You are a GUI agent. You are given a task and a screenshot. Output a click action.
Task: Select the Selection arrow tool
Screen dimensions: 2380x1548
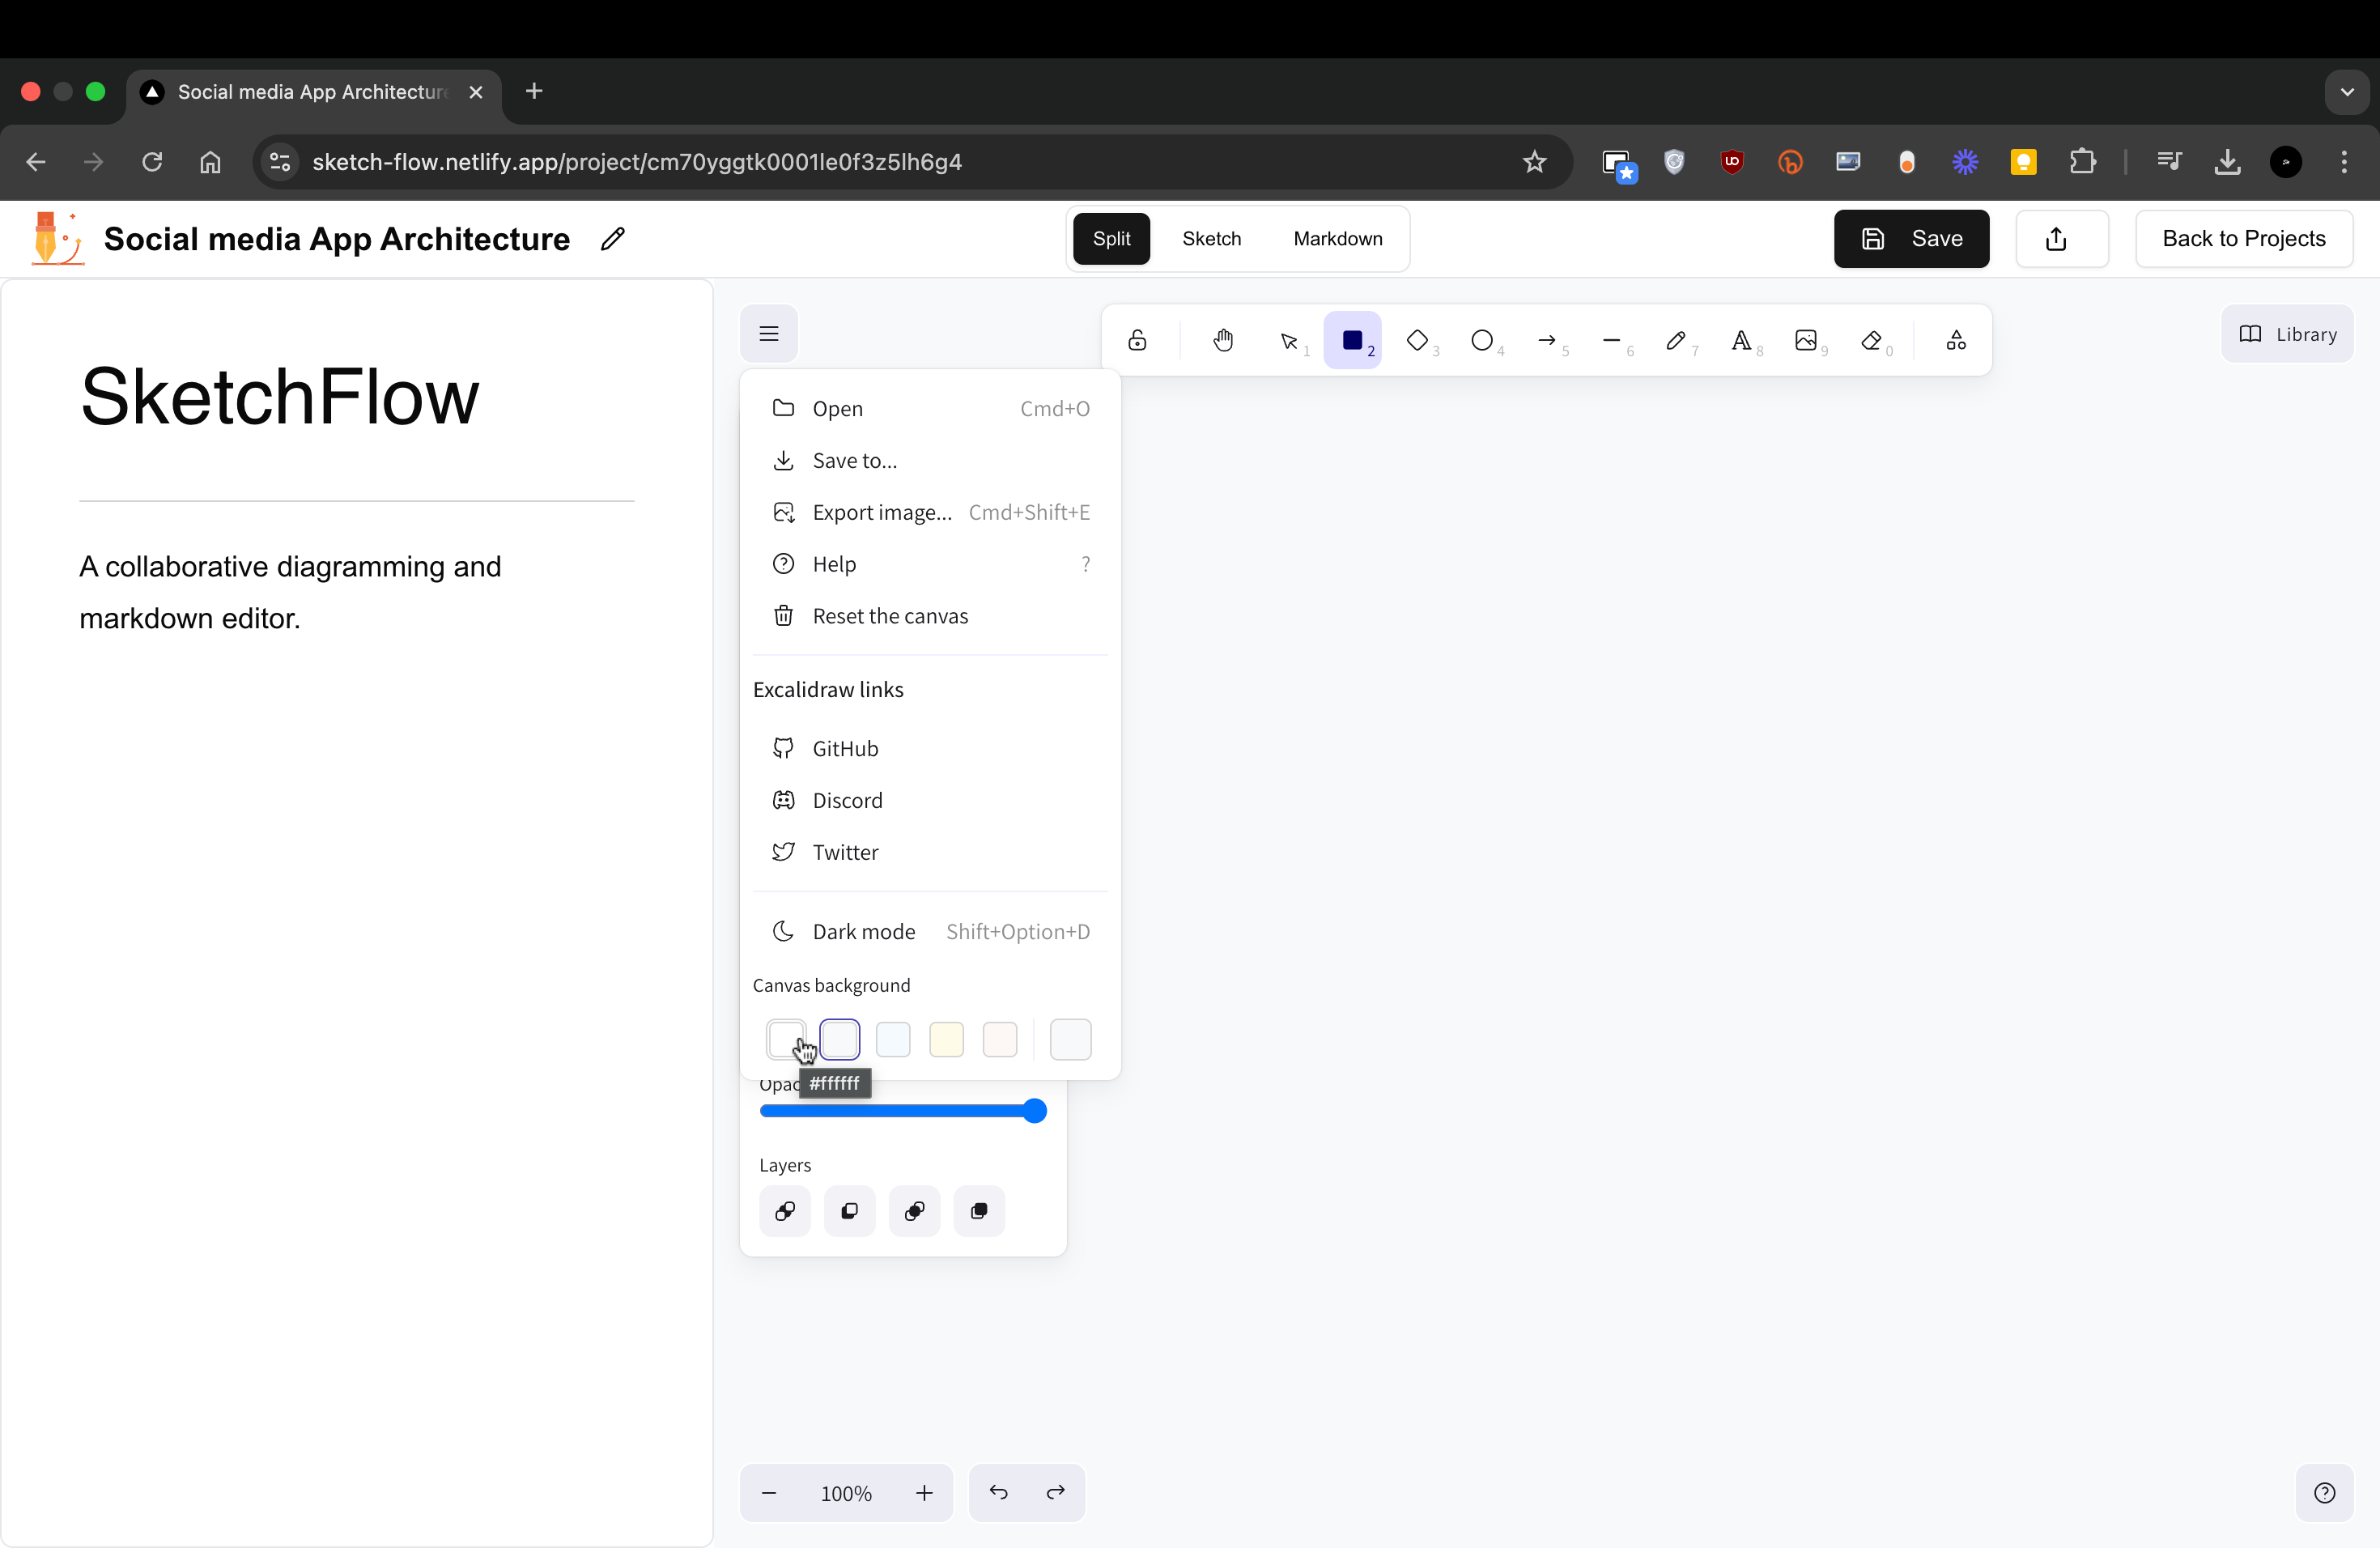1290,340
